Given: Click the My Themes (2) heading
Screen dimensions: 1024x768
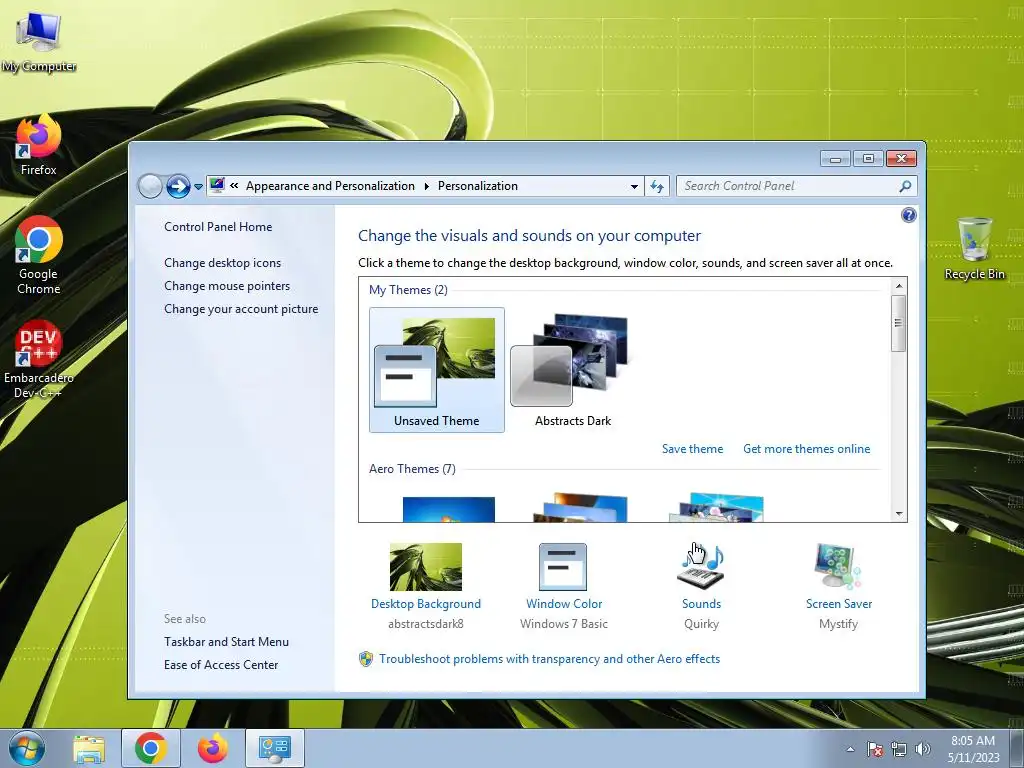Looking at the screenshot, I should [x=408, y=290].
